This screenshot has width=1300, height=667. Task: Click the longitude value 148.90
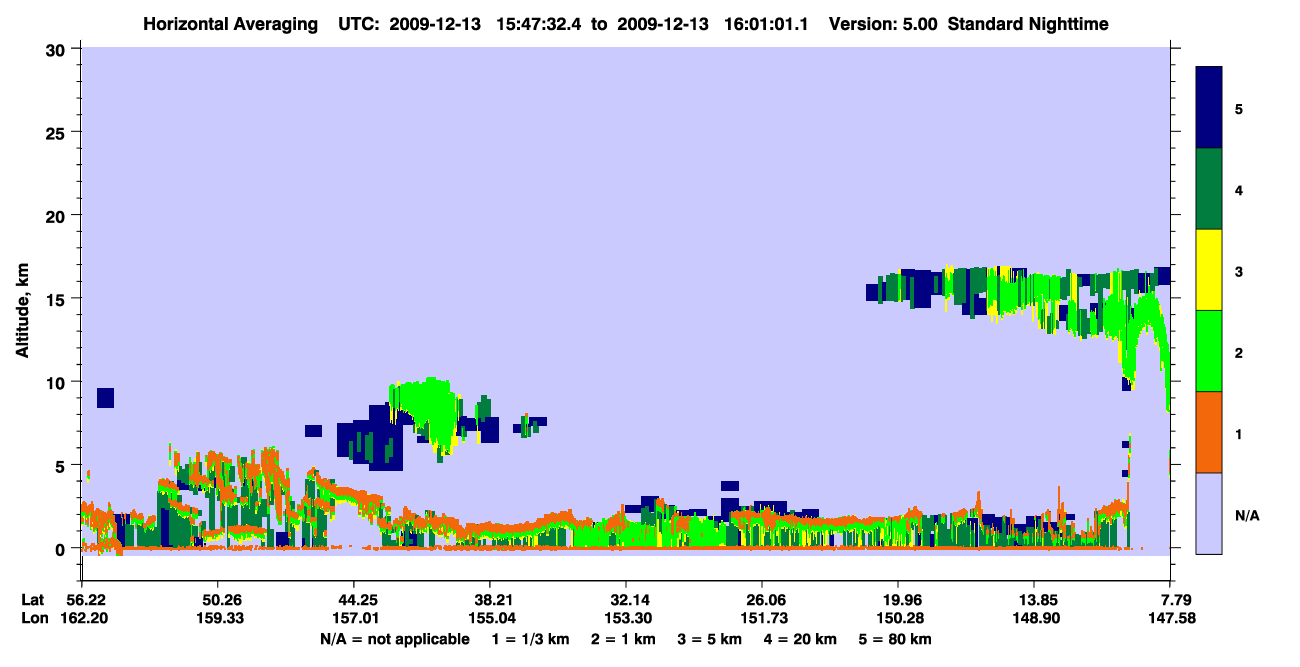(1034, 618)
